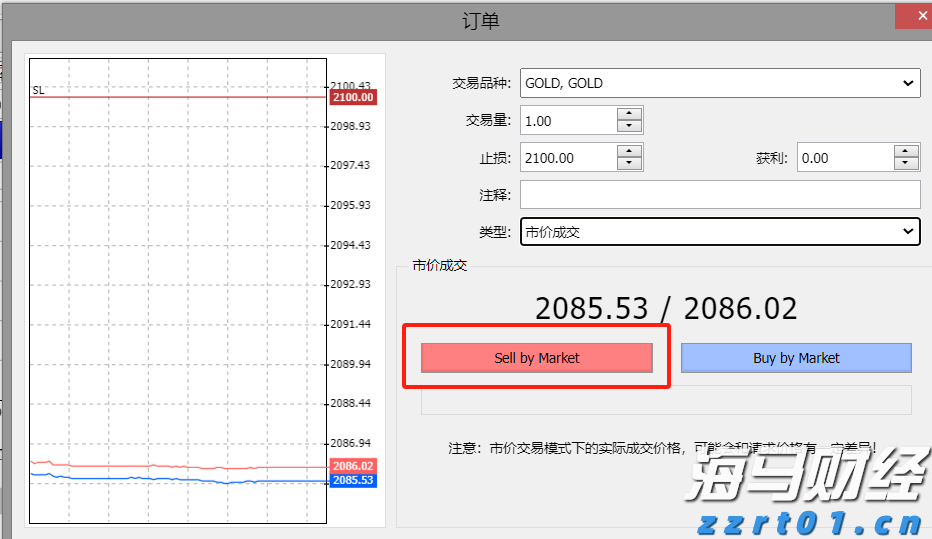The height and width of the screenshot is (539, 932).
Task: Click the 2100.00 SL price label on chart
Action: (x=352, y=97)
